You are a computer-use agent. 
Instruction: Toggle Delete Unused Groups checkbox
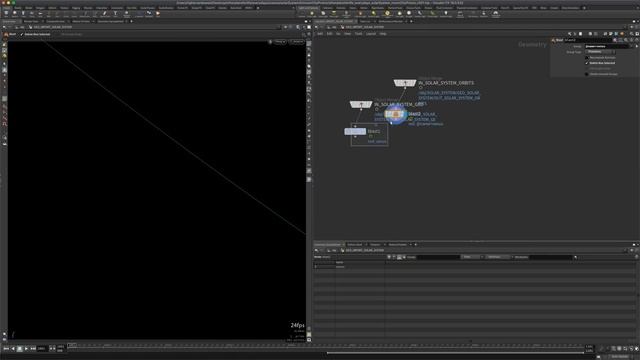[587, 74]
